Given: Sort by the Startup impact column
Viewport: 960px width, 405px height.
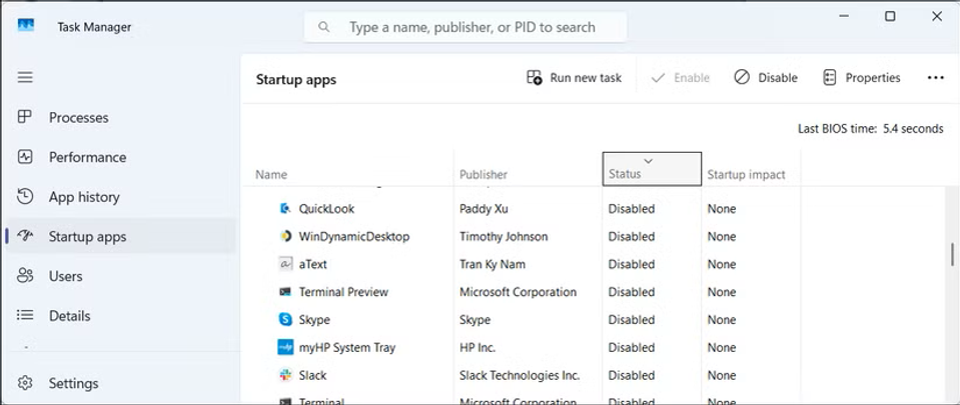Looking at the screenshot, I should [746, 174].
